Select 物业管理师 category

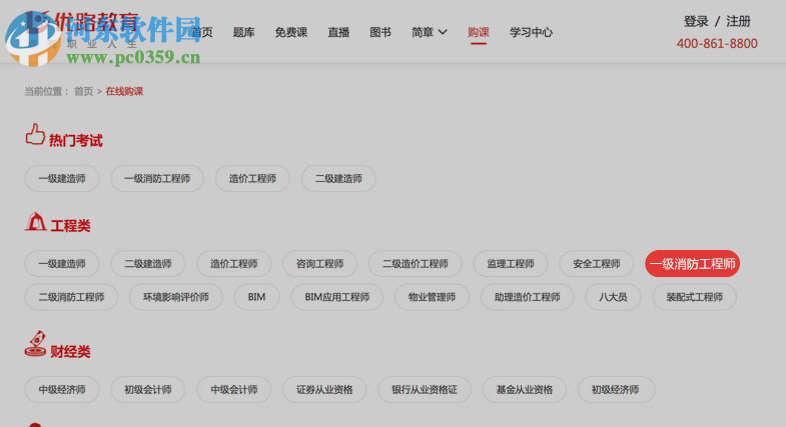[432, 297]
